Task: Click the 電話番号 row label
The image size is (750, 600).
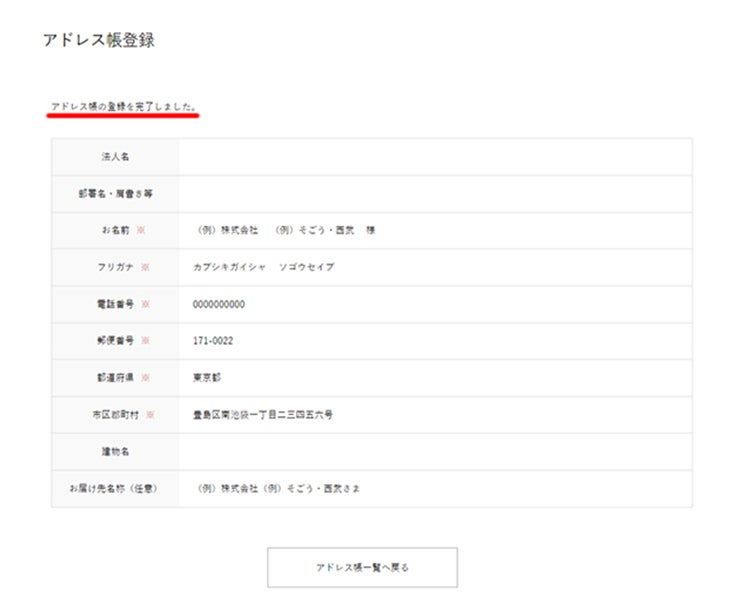Action: [115, 304]
